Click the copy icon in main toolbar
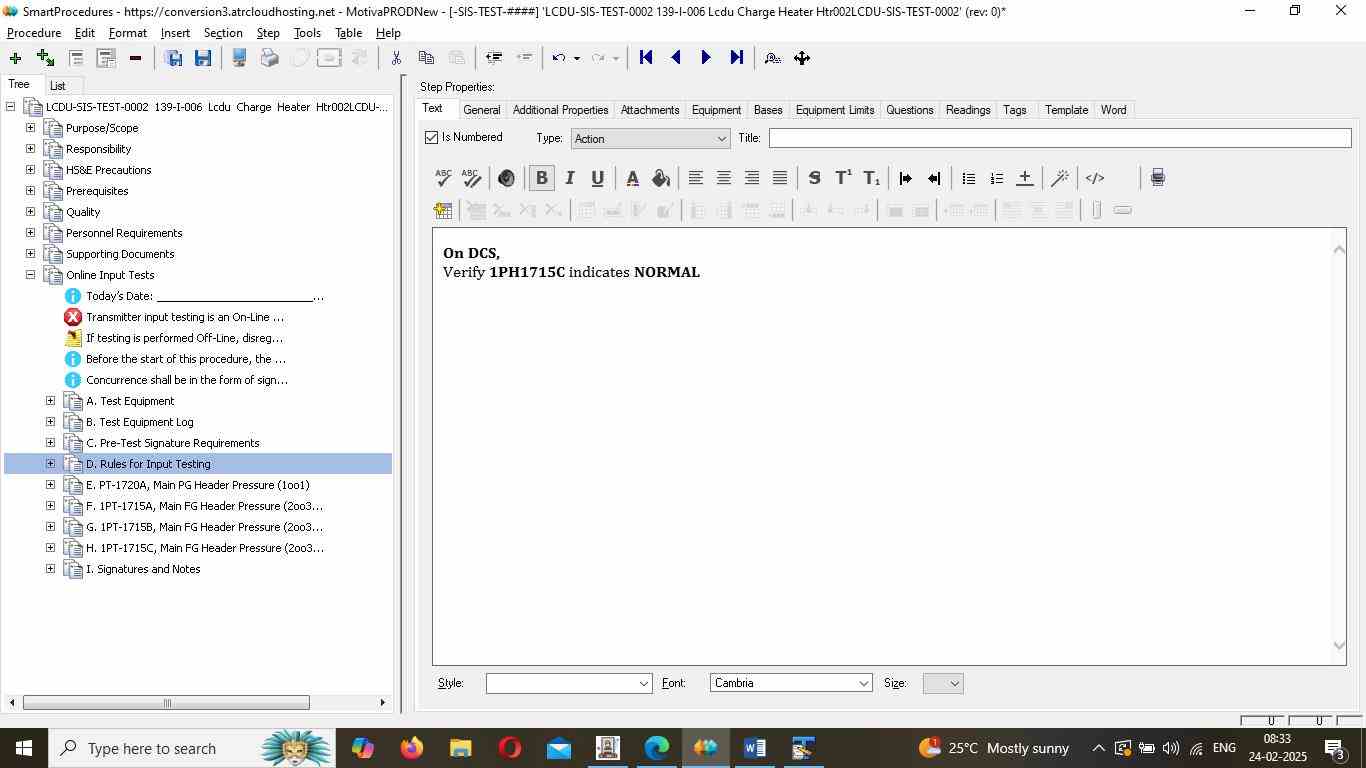 (x=426, y=58)
